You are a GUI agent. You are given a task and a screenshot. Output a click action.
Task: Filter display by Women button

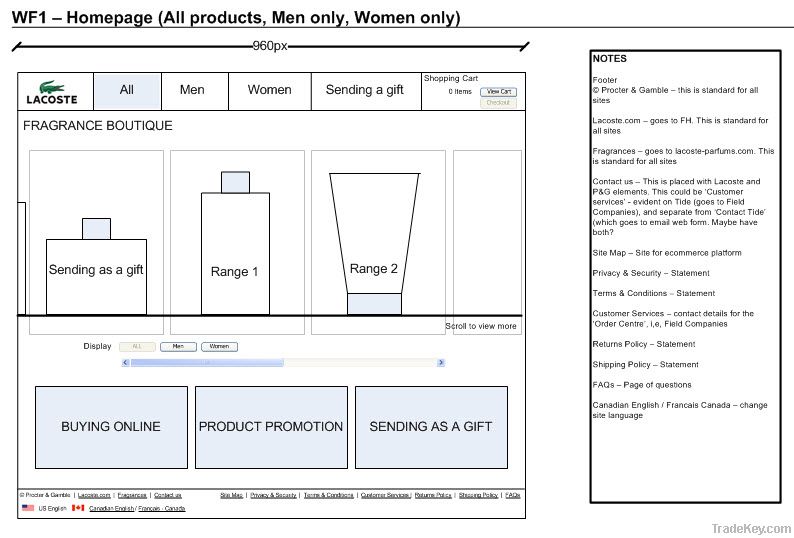click(219, 347)
